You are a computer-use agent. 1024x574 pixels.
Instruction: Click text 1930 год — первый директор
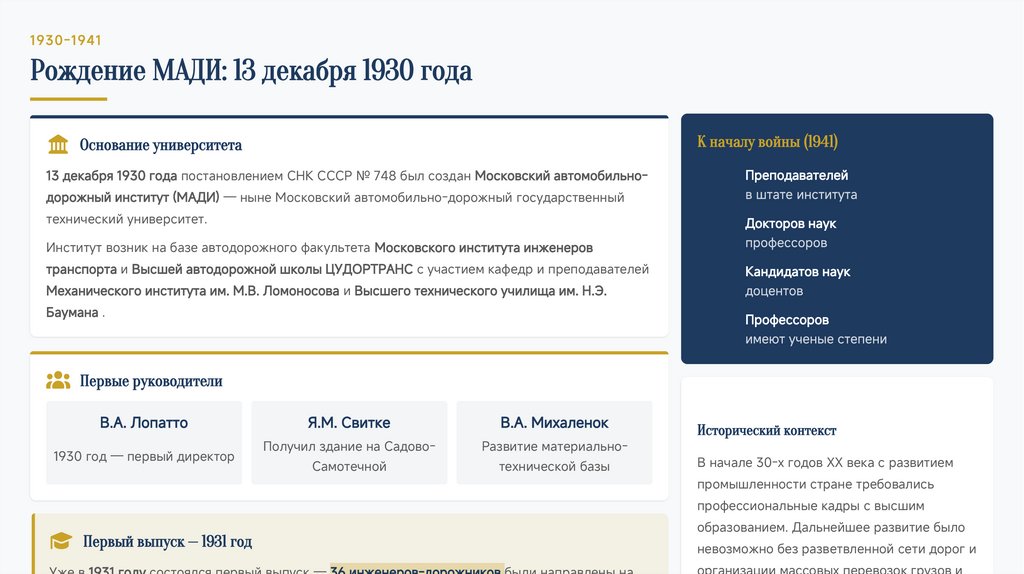pos(144,456)
